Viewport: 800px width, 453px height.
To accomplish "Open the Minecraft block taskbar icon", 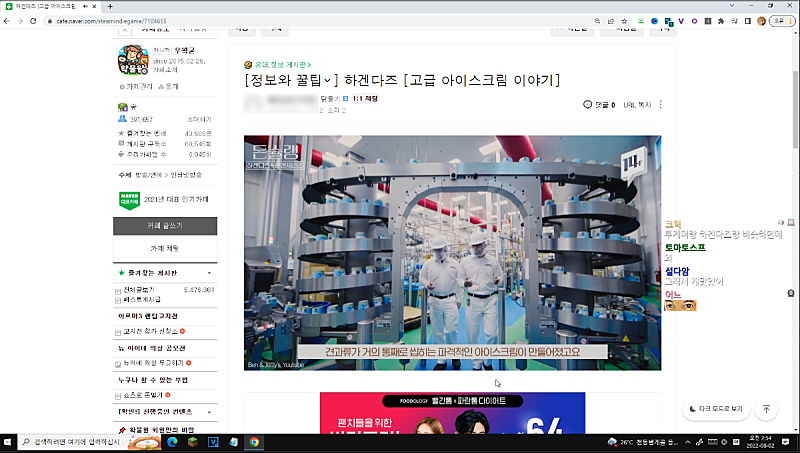I will click(192, 442).
